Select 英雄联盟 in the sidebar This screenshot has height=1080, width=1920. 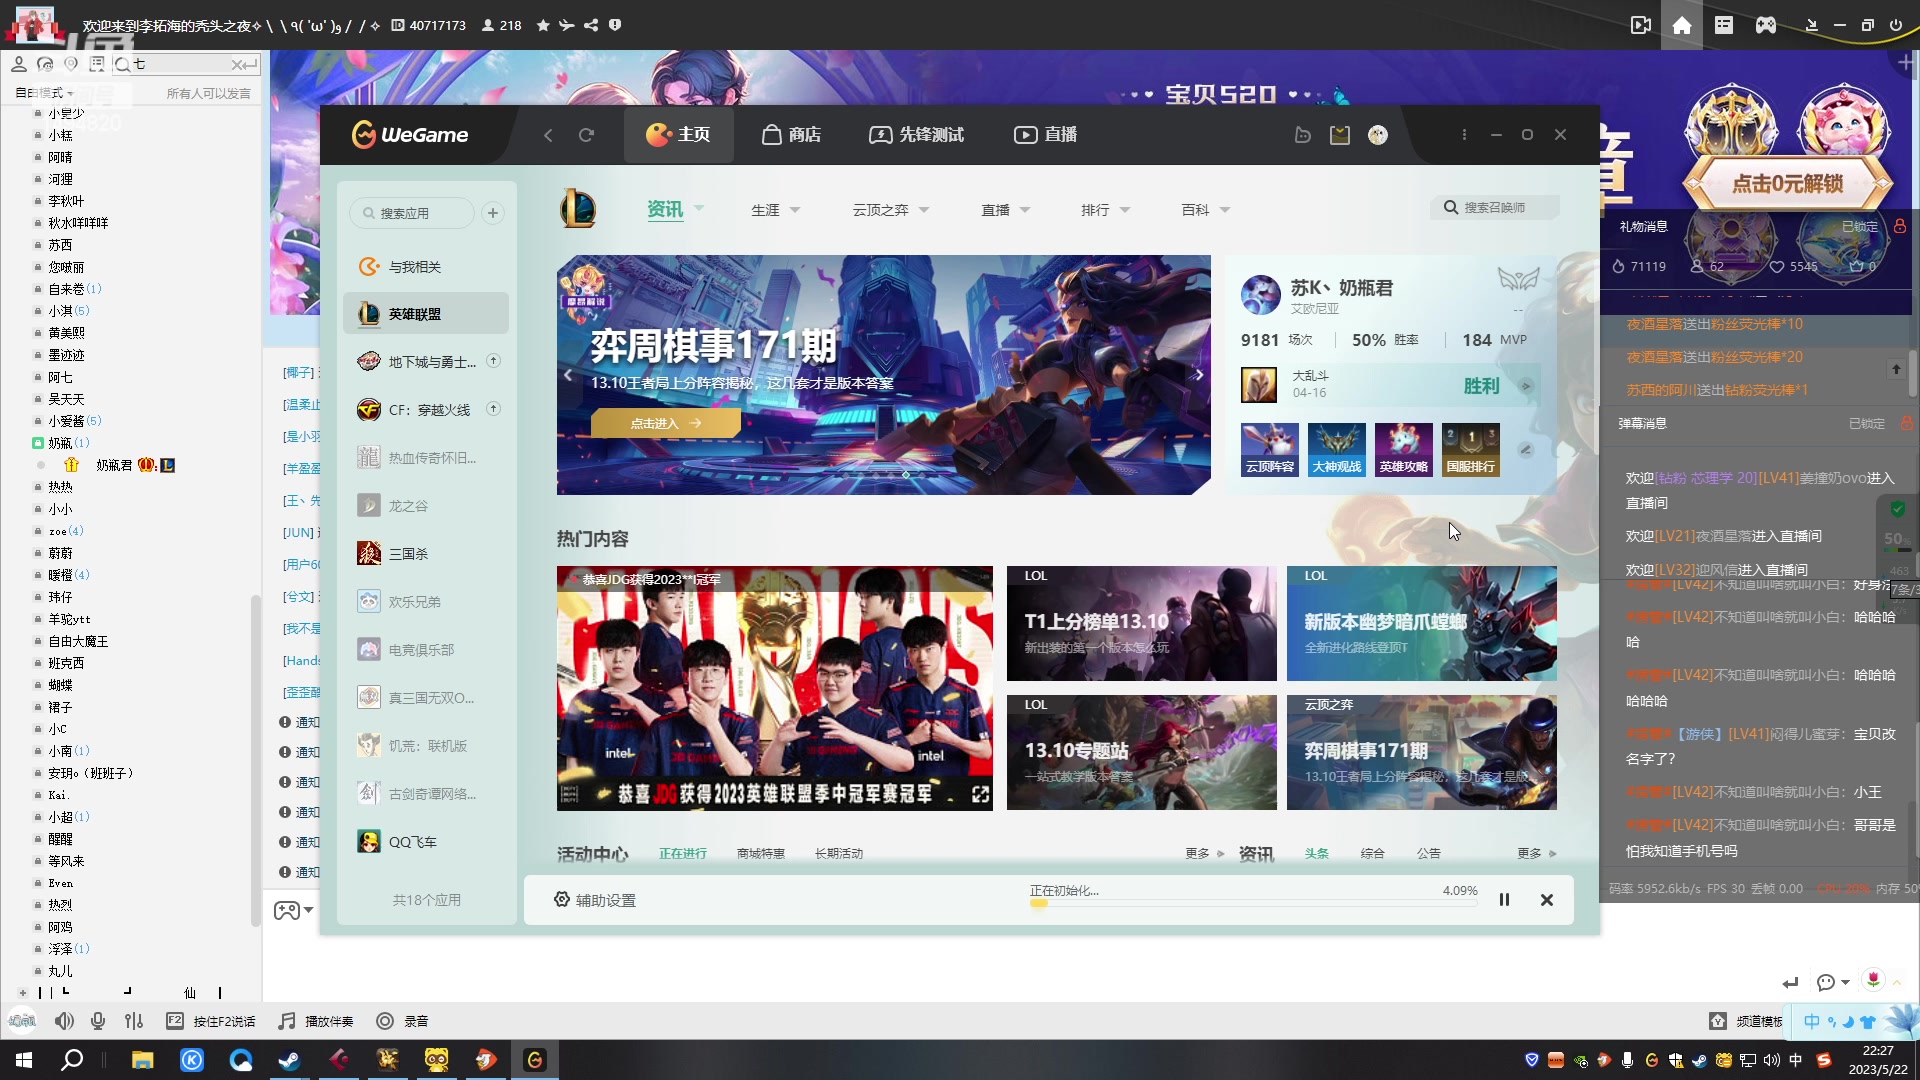coord(425,314)
